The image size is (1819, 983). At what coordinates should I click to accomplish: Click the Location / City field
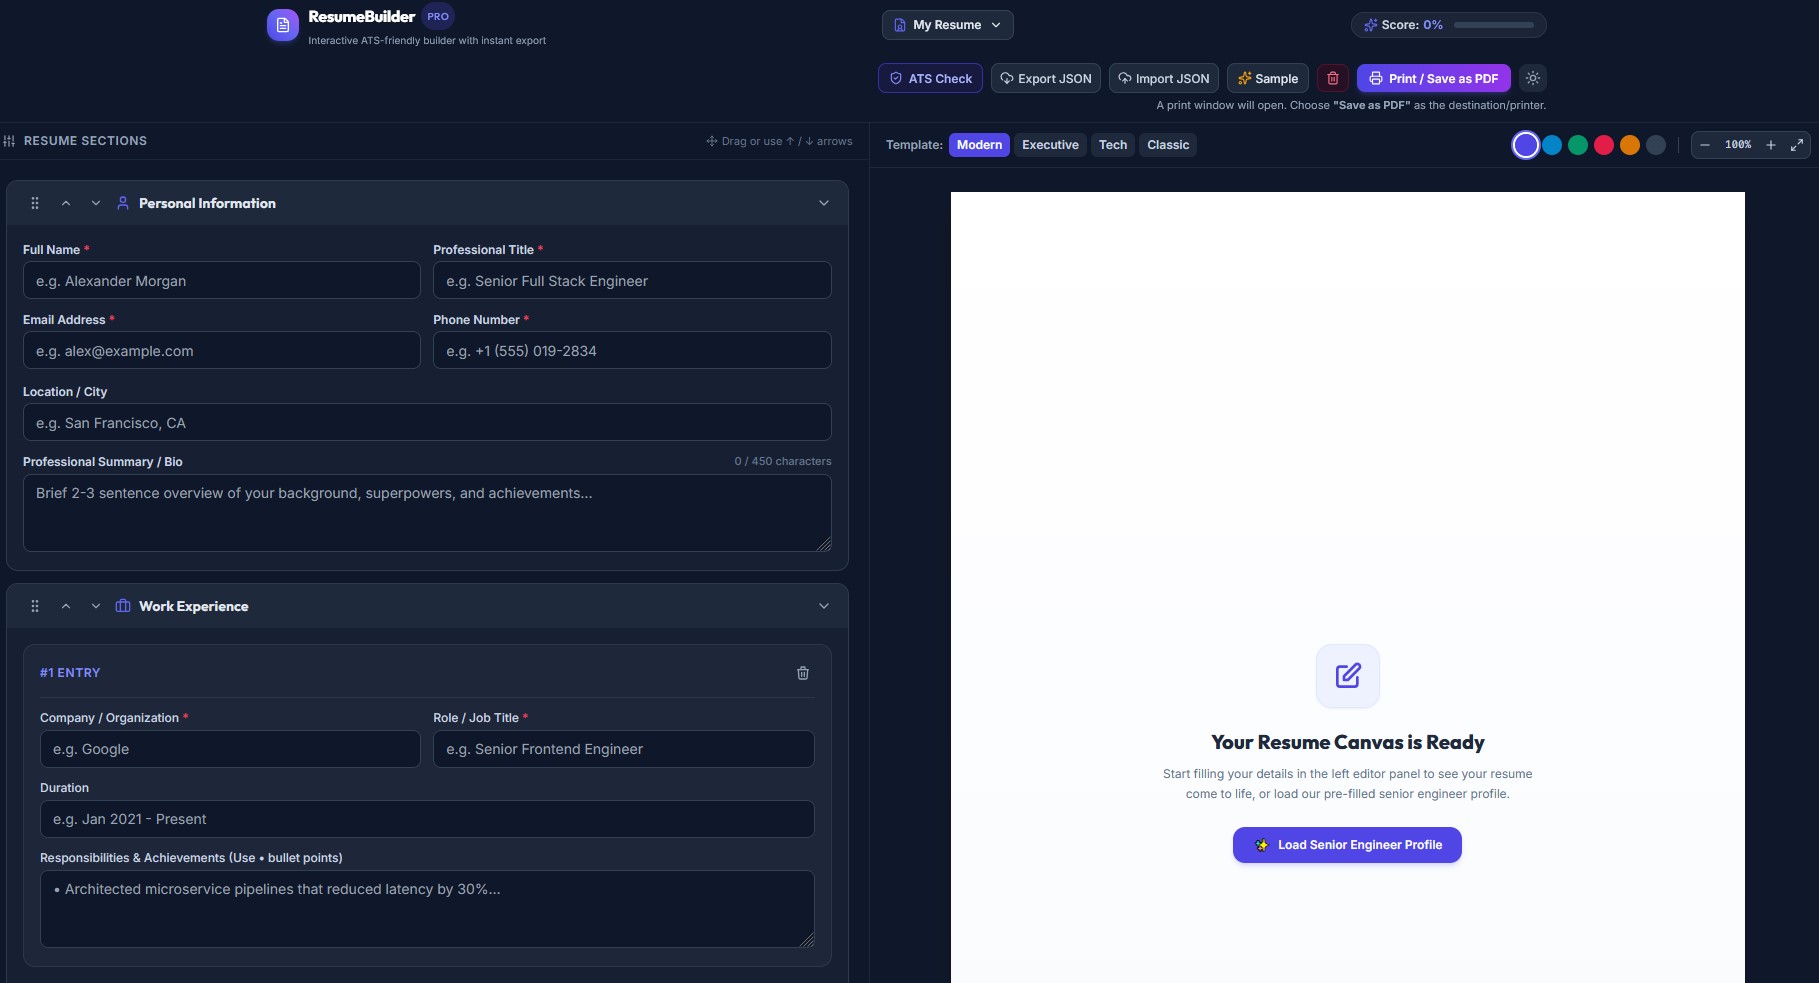[x=427, y=422]
